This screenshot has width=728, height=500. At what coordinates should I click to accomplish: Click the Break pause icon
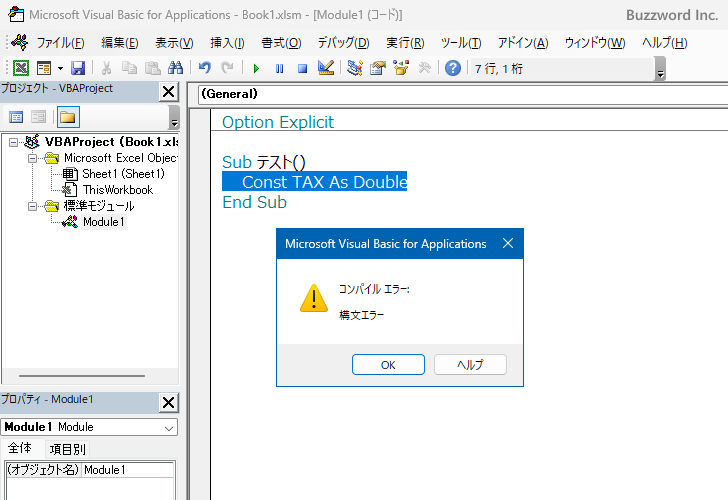(279, 69)
